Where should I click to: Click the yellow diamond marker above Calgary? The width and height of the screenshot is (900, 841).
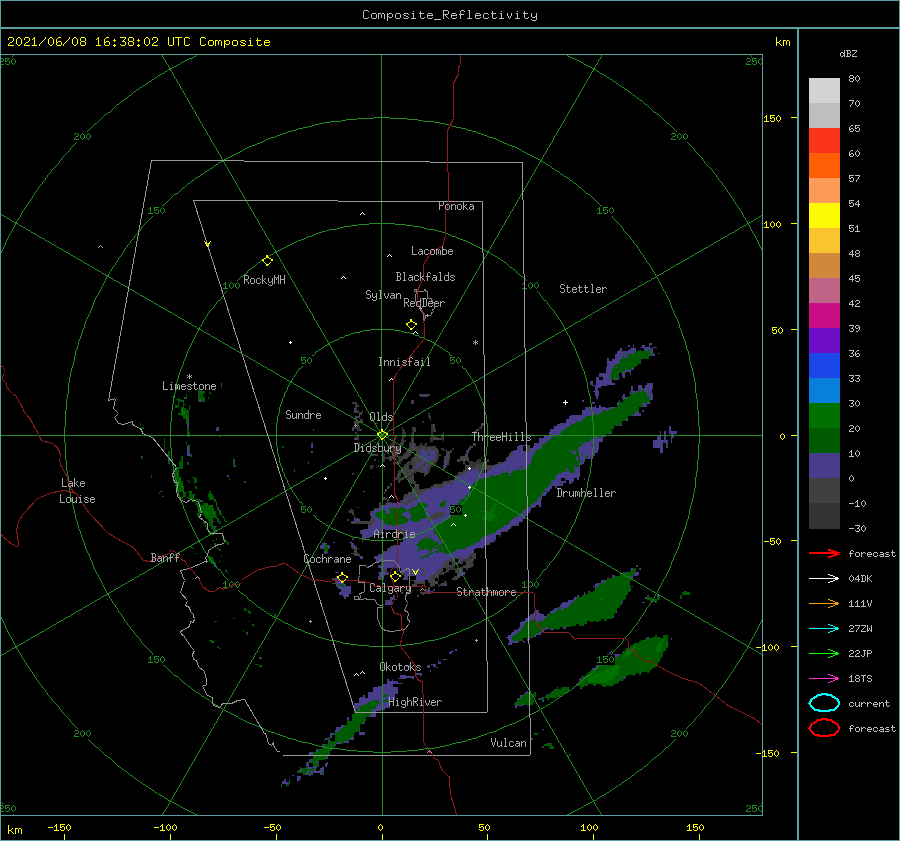395,576
